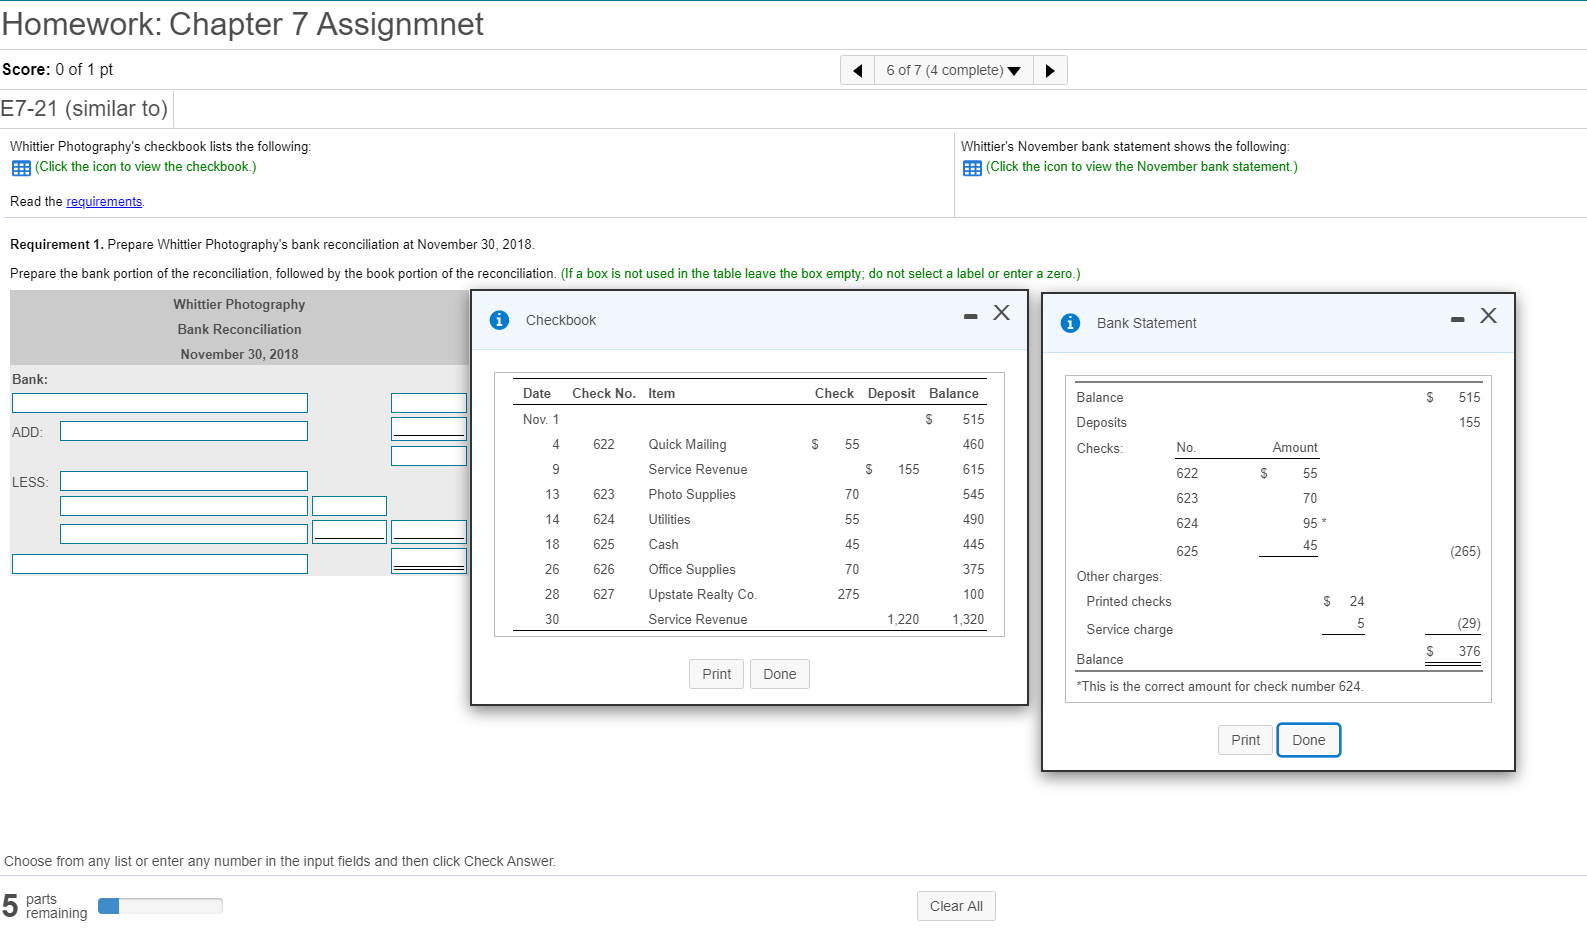Image resolution: width=1587 pixels, height=930 pixels.
Task: Click 'Printed checks' in the bank statement
Action: (1129, 602)
